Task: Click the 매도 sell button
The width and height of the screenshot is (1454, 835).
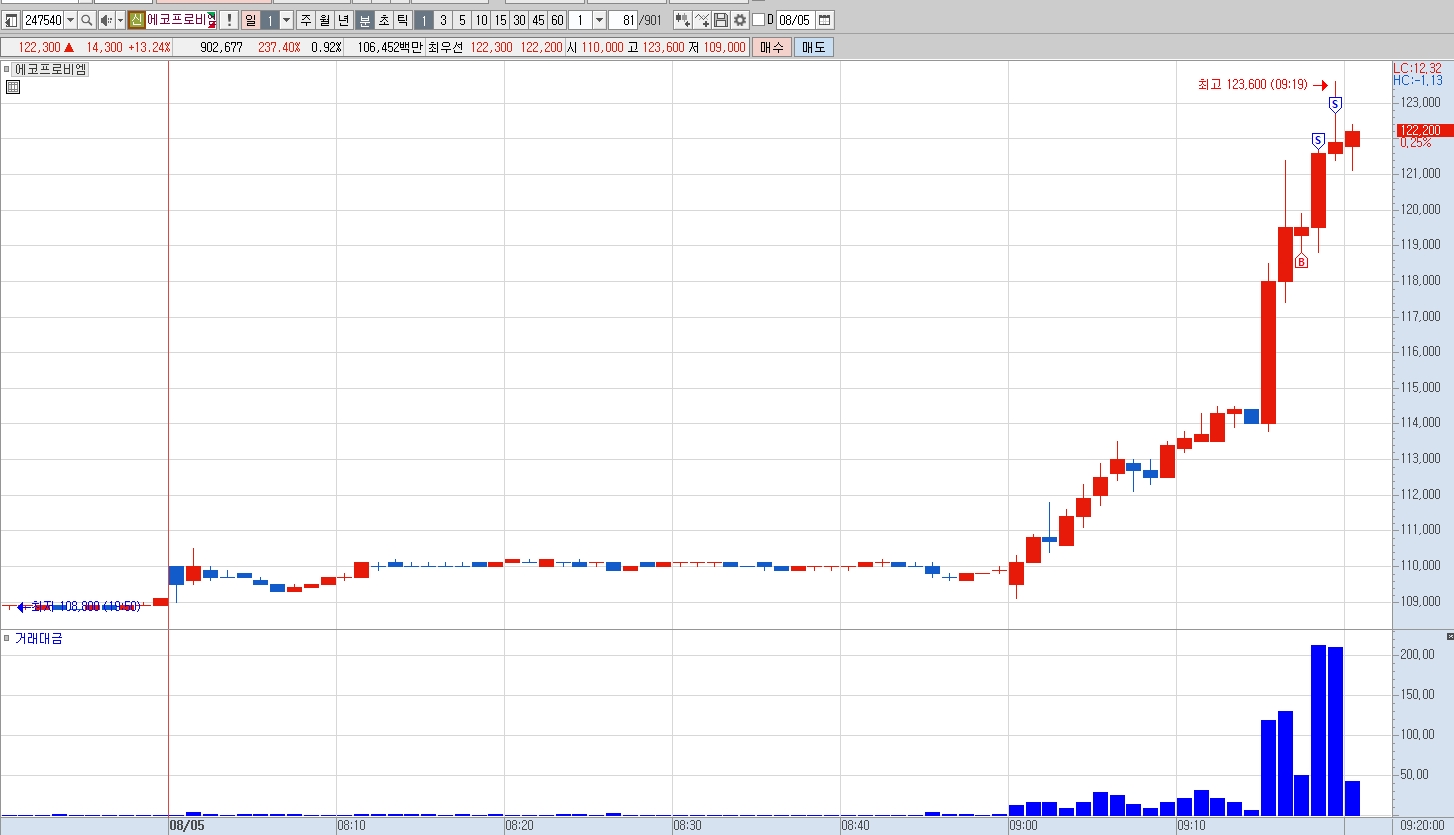Action: pos(814,47)
